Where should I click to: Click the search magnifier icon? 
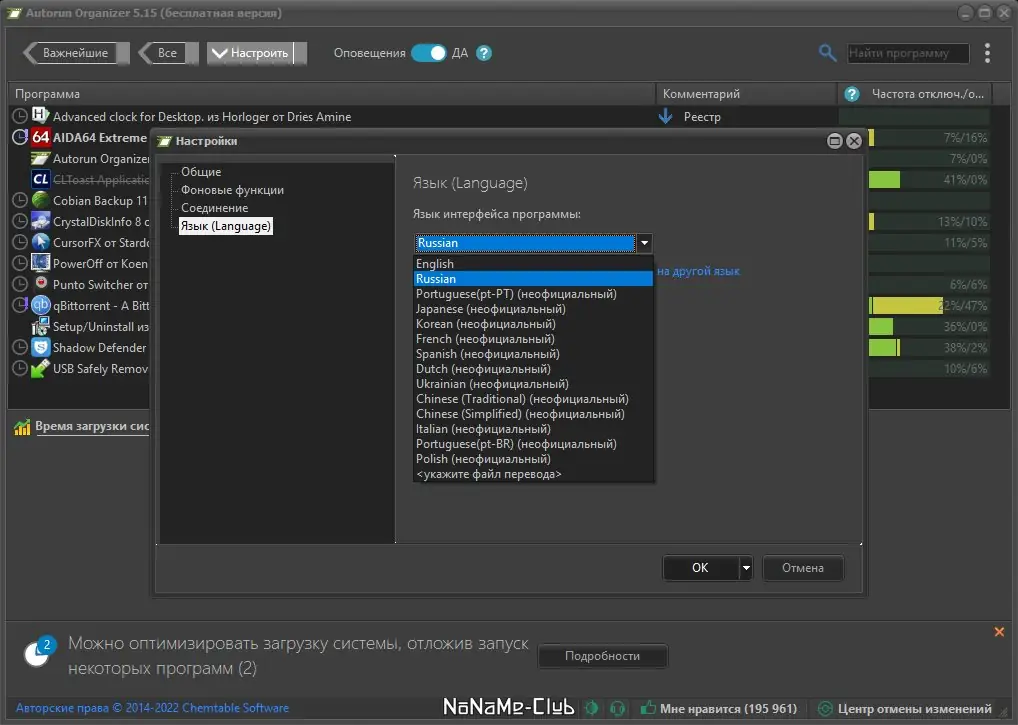click(x=827, y=53)
